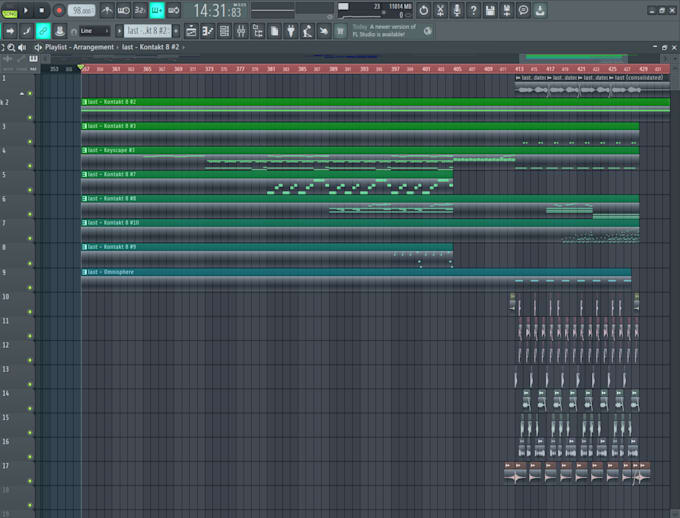Click bar 401 on the timeline ruler
Screen dimensions: 680x518
click(x=426, y=69)
